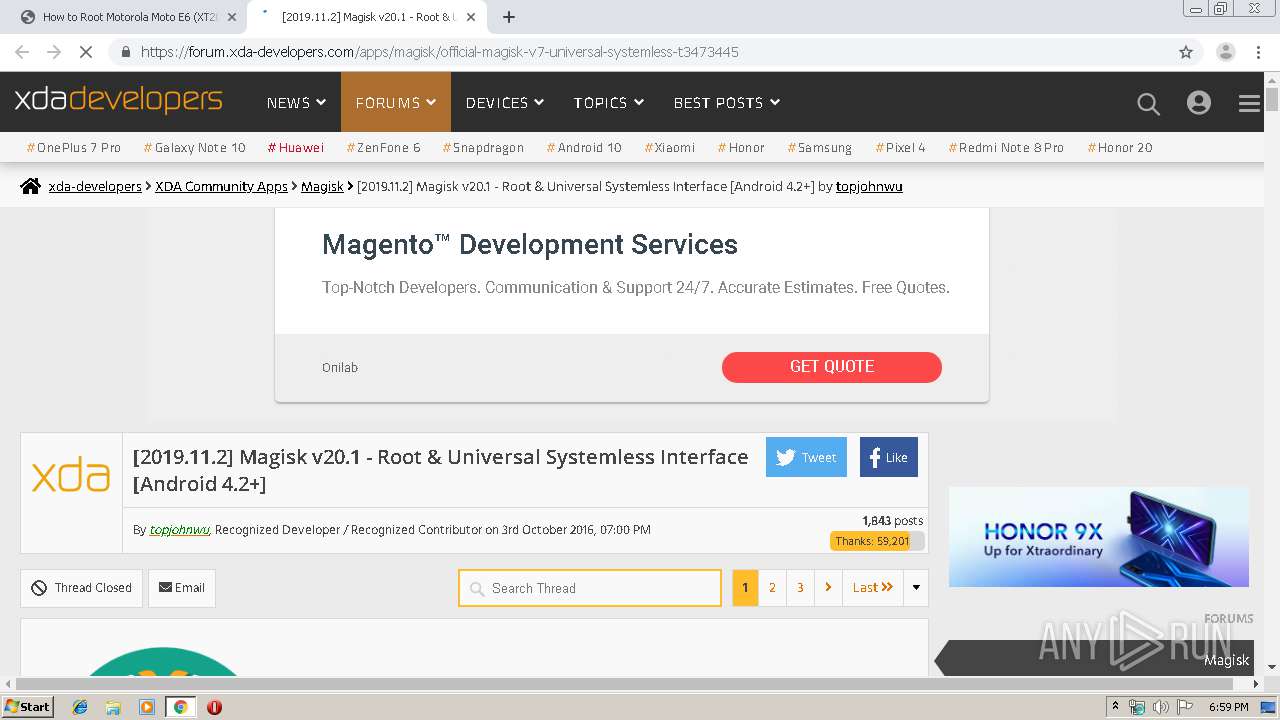Jump to Last thread page
Viewport: 1280px width, 720px height.
click(x=873, y=588)
